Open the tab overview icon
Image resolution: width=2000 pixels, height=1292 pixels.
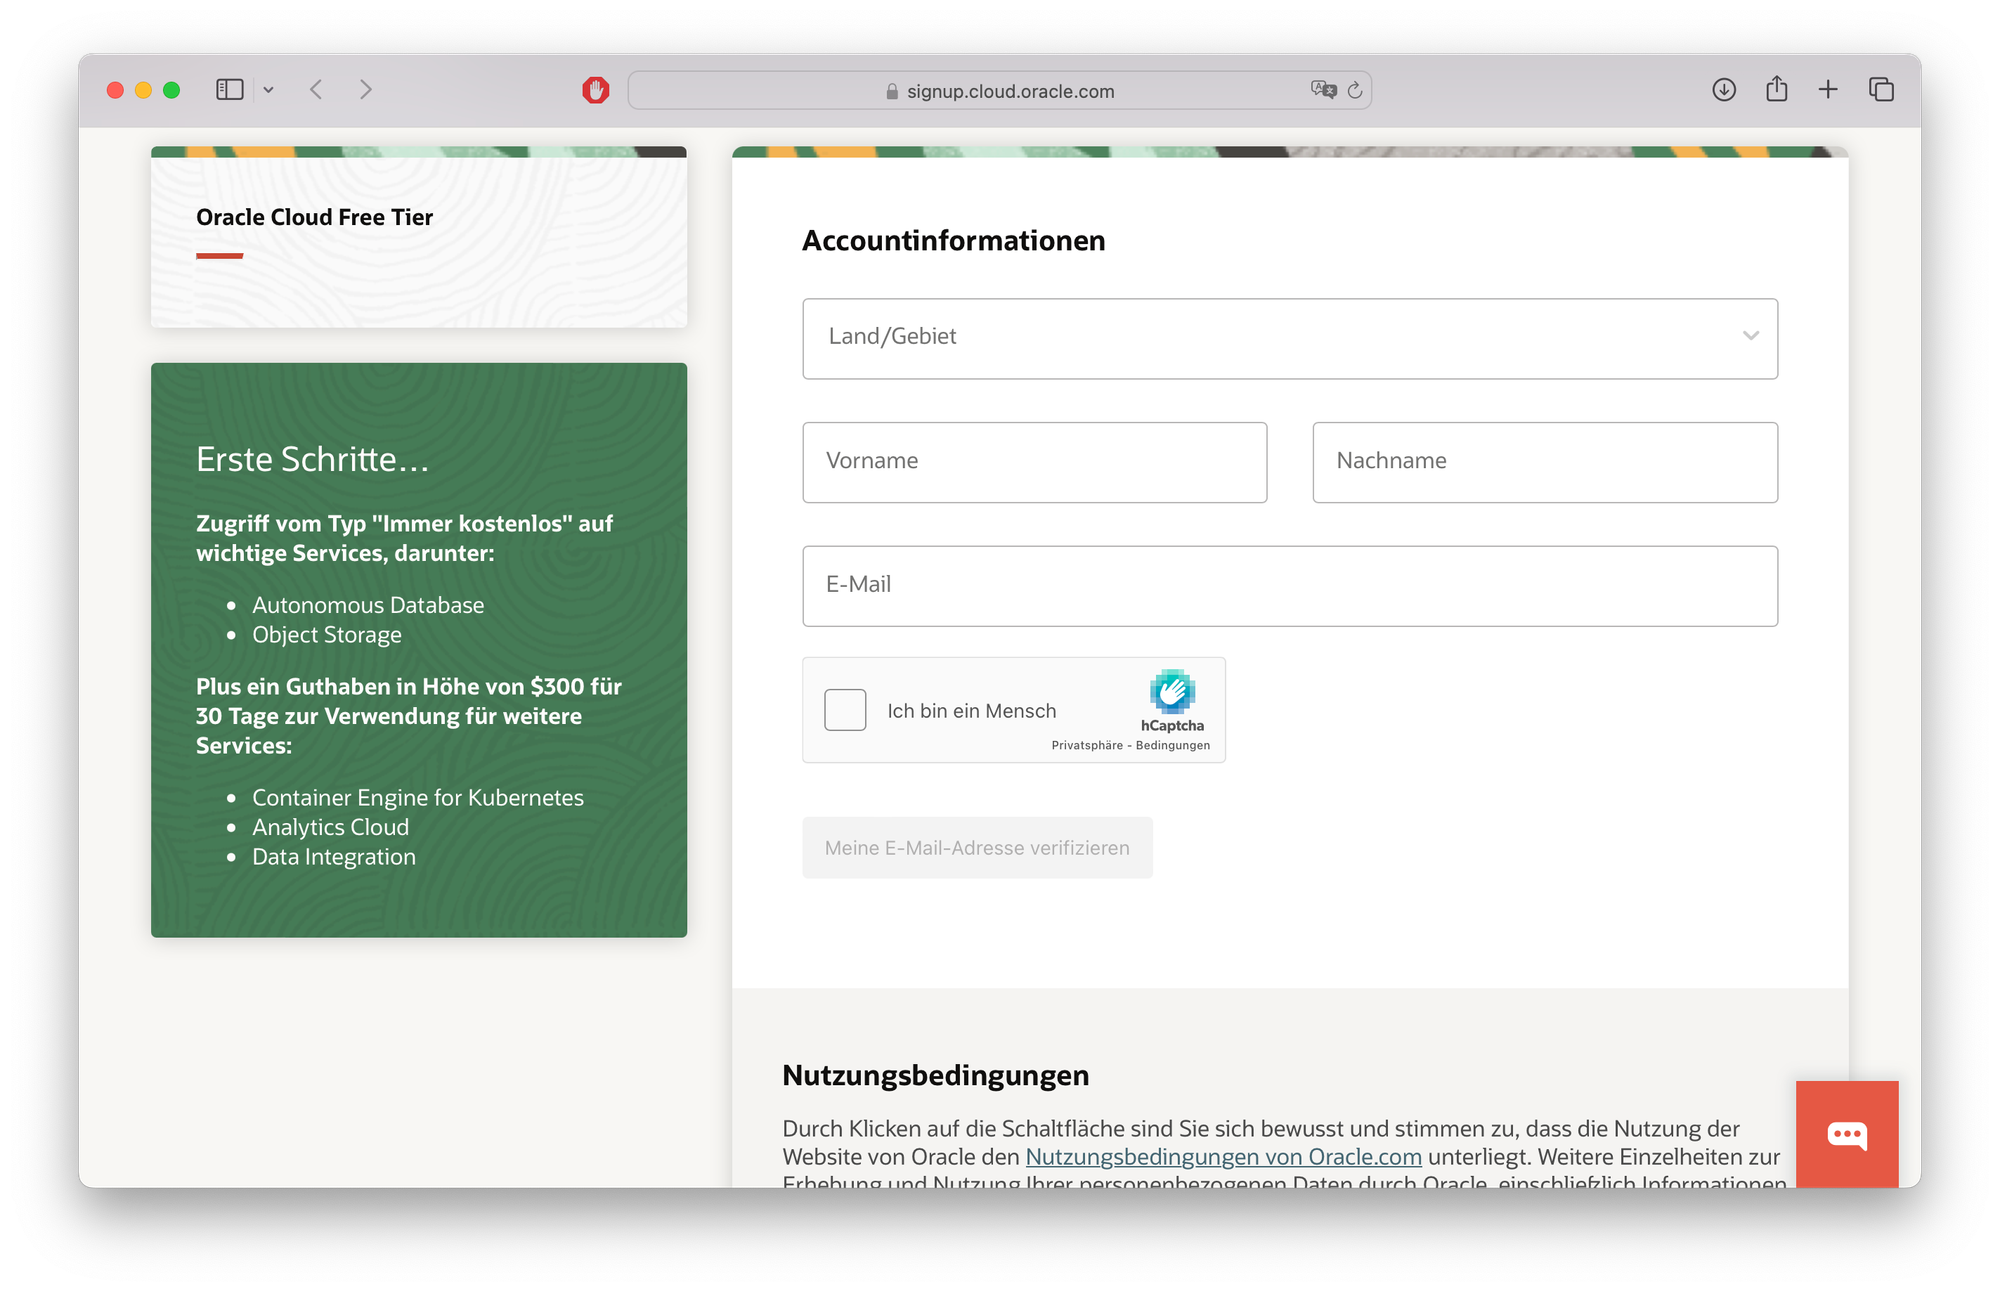click(1881, 89)
